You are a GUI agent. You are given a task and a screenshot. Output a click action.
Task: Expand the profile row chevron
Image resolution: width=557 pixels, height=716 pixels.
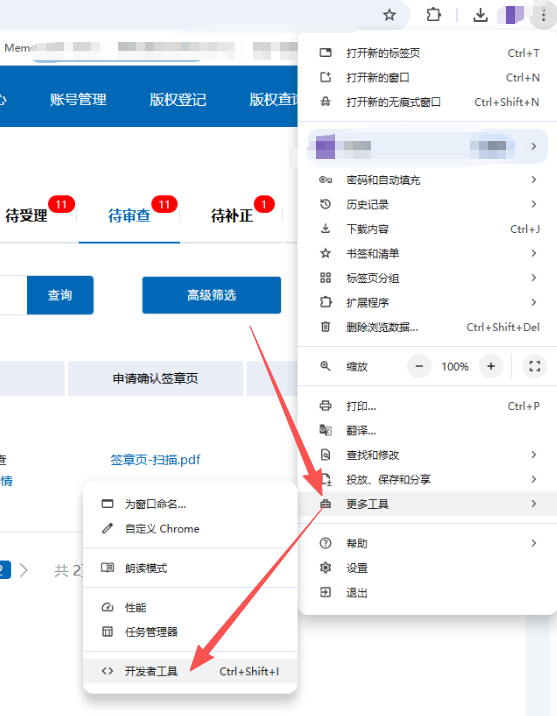pos(534,146)
